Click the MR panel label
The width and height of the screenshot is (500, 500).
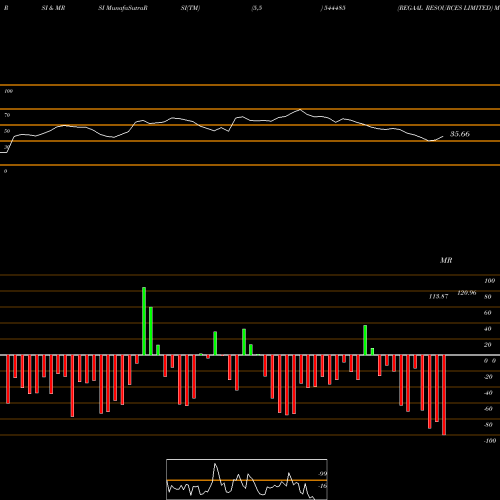pos(446,260)
